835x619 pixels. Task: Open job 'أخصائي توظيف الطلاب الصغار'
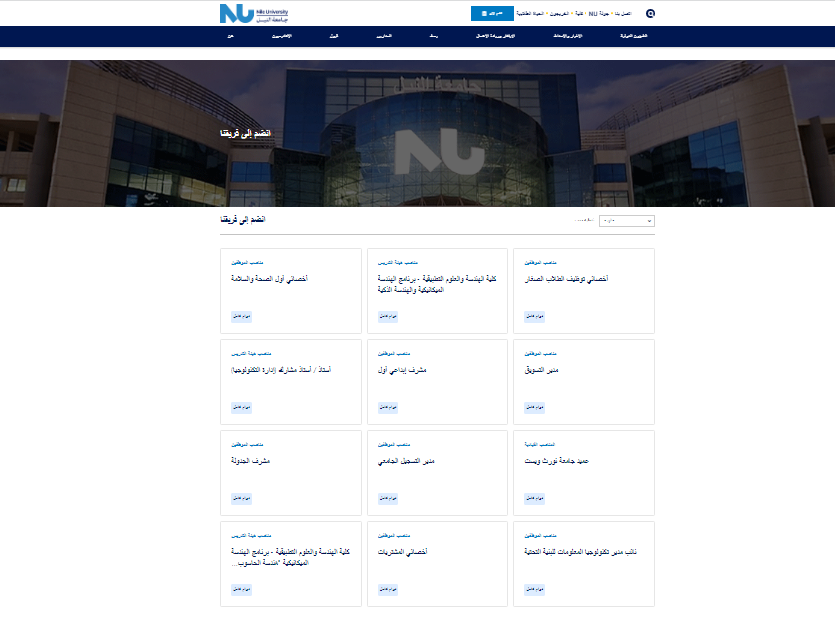point(567,279)
